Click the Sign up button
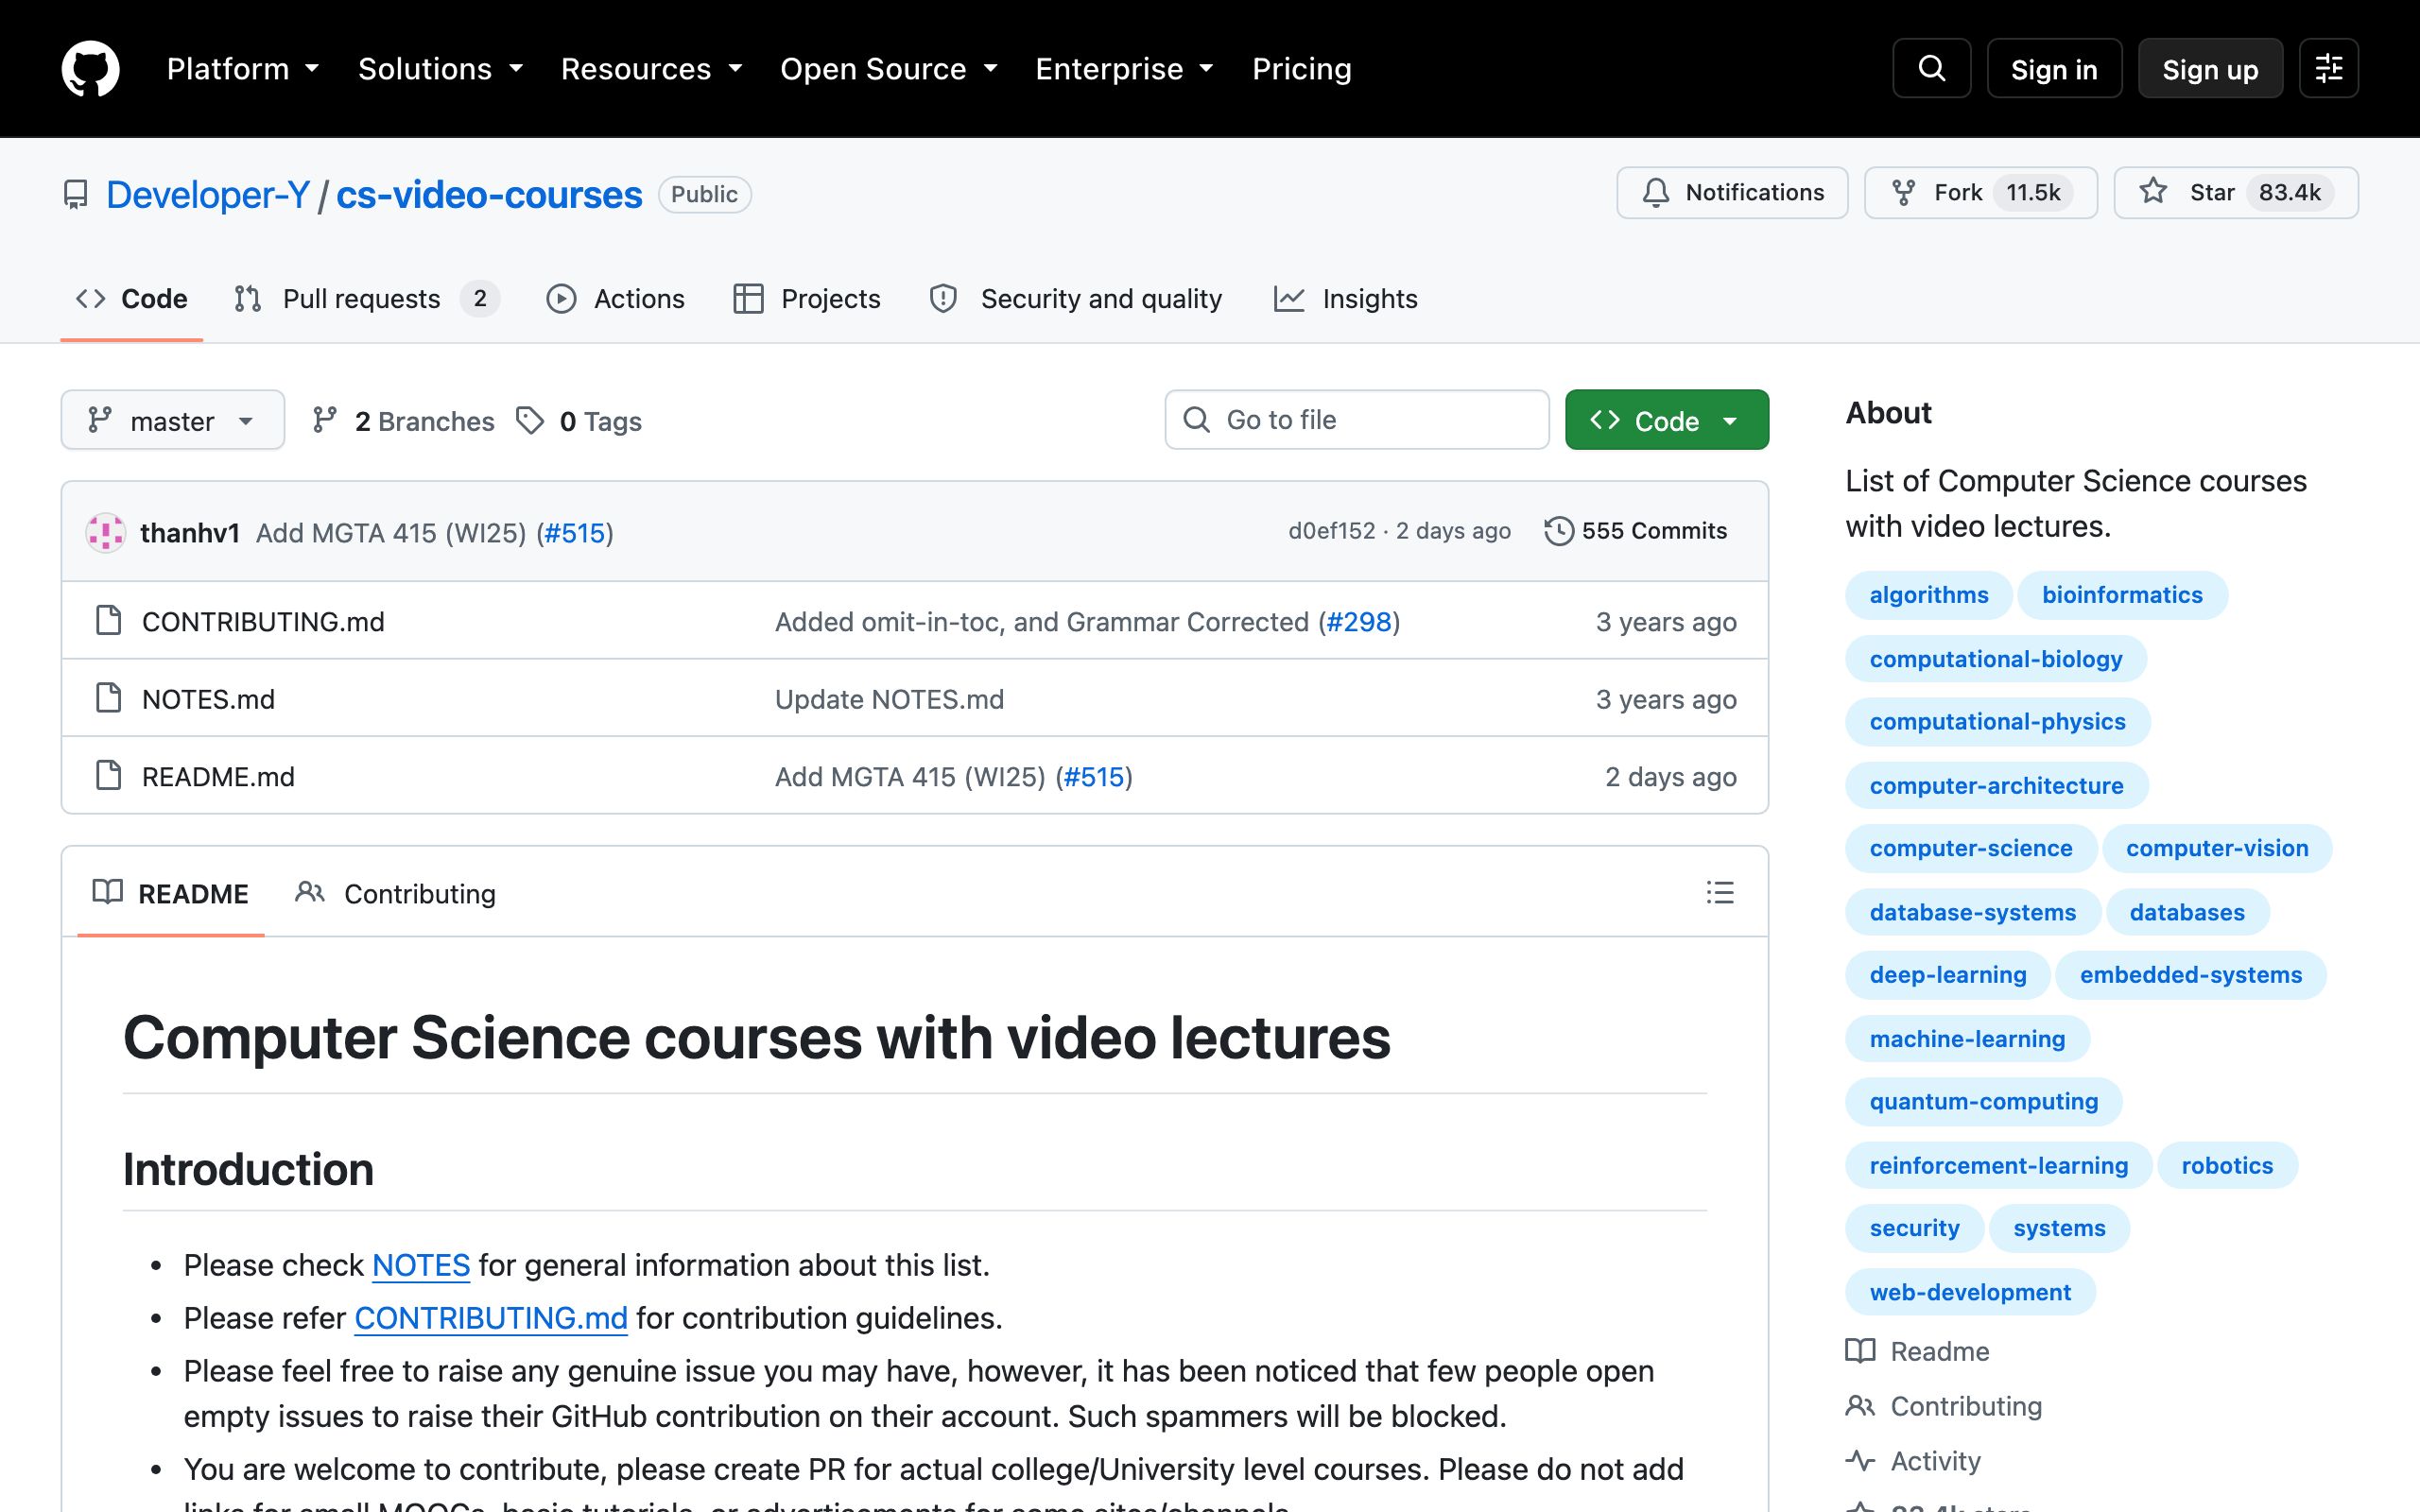This screenshot has height=1512, width=2420. [x=2210, y=68]
